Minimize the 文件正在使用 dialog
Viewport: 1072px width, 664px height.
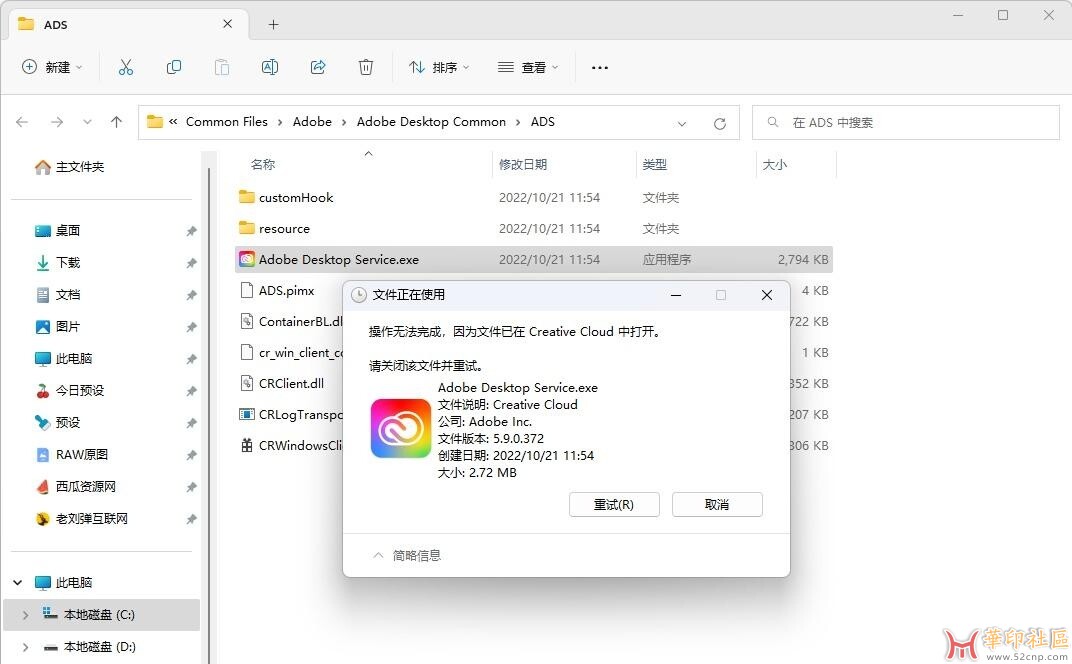[675, 295]
